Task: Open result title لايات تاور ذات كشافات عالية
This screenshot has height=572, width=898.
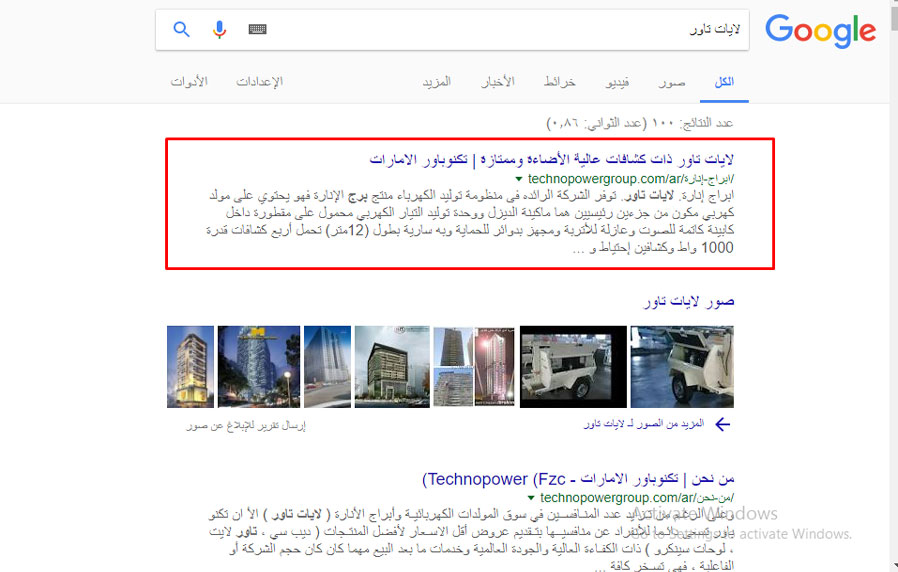Action: click(x=552, y=159)
